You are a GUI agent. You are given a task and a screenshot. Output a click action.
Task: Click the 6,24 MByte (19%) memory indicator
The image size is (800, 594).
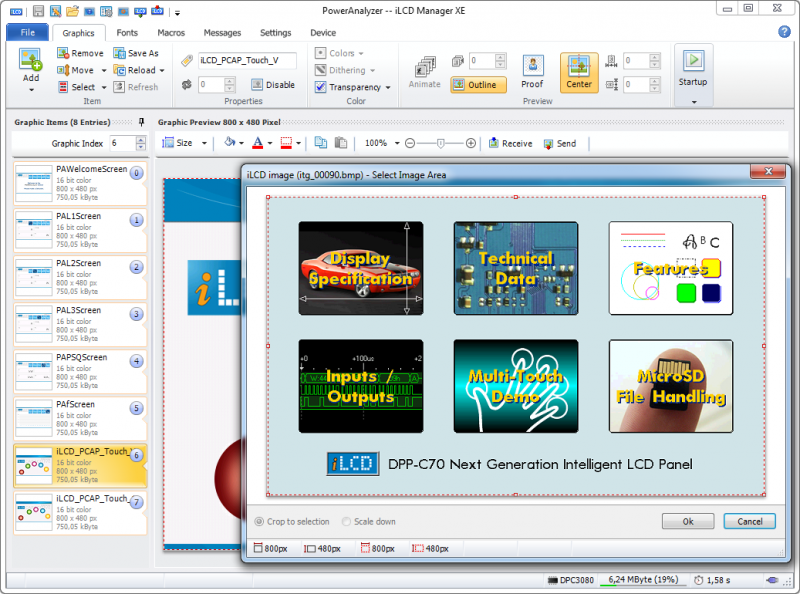click(643, 580)
